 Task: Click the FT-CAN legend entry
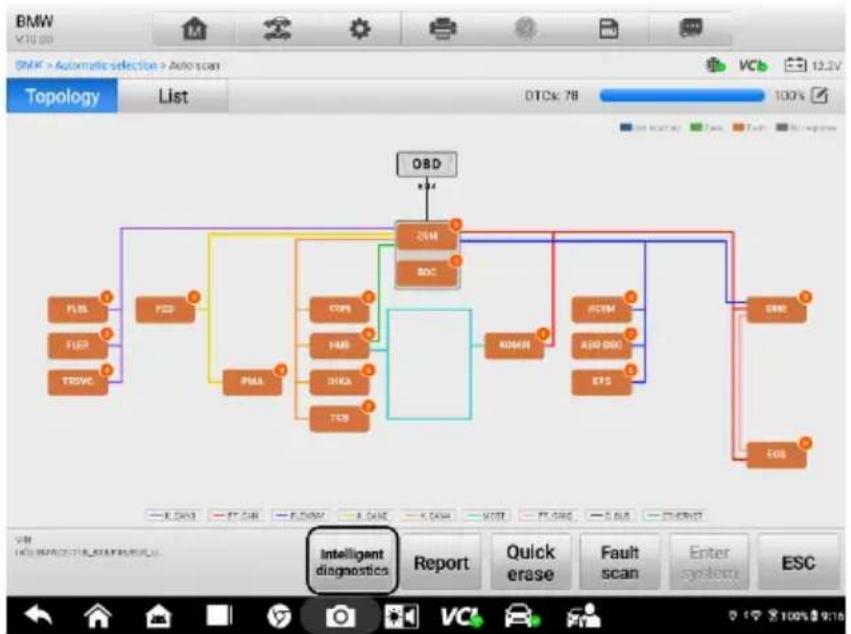tap(235, 515)
